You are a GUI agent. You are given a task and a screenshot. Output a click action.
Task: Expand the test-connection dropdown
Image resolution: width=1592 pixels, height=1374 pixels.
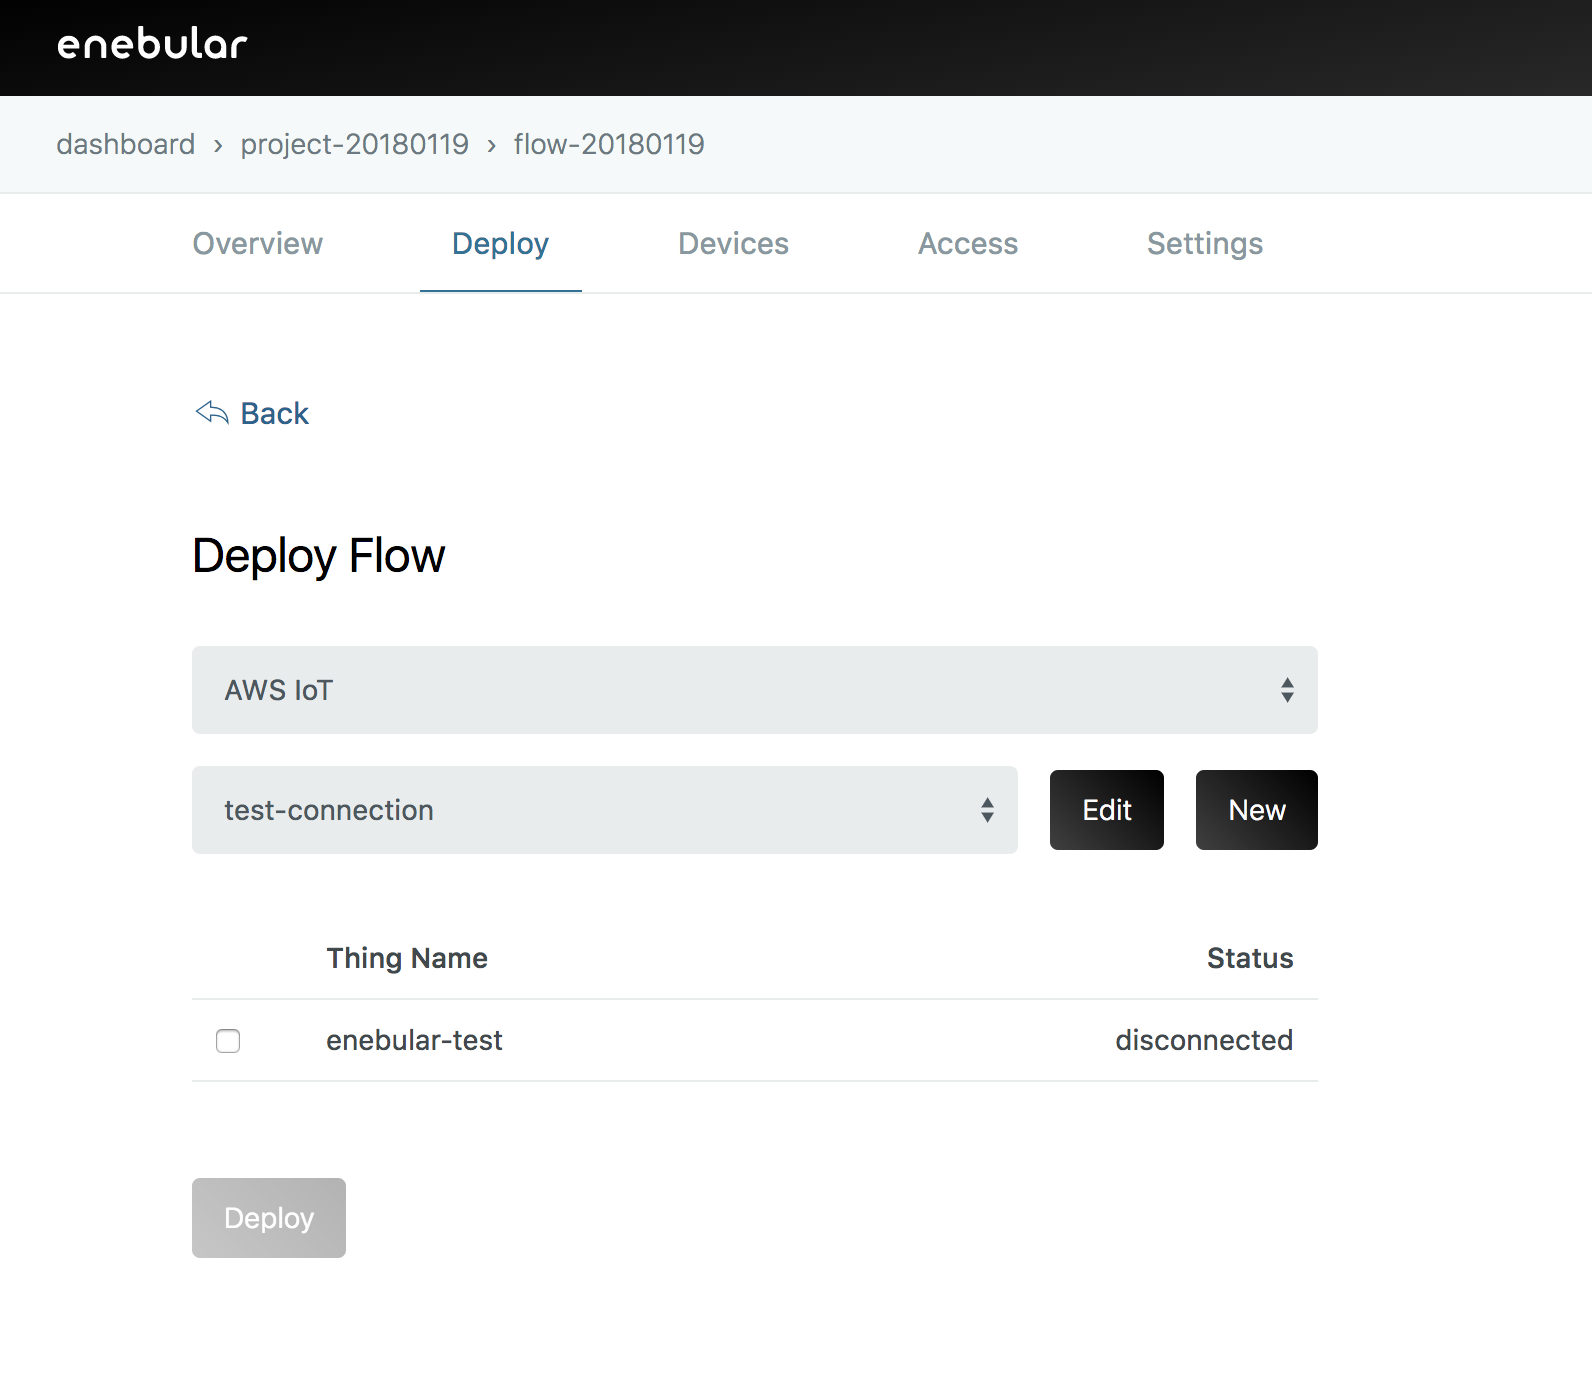604,810
